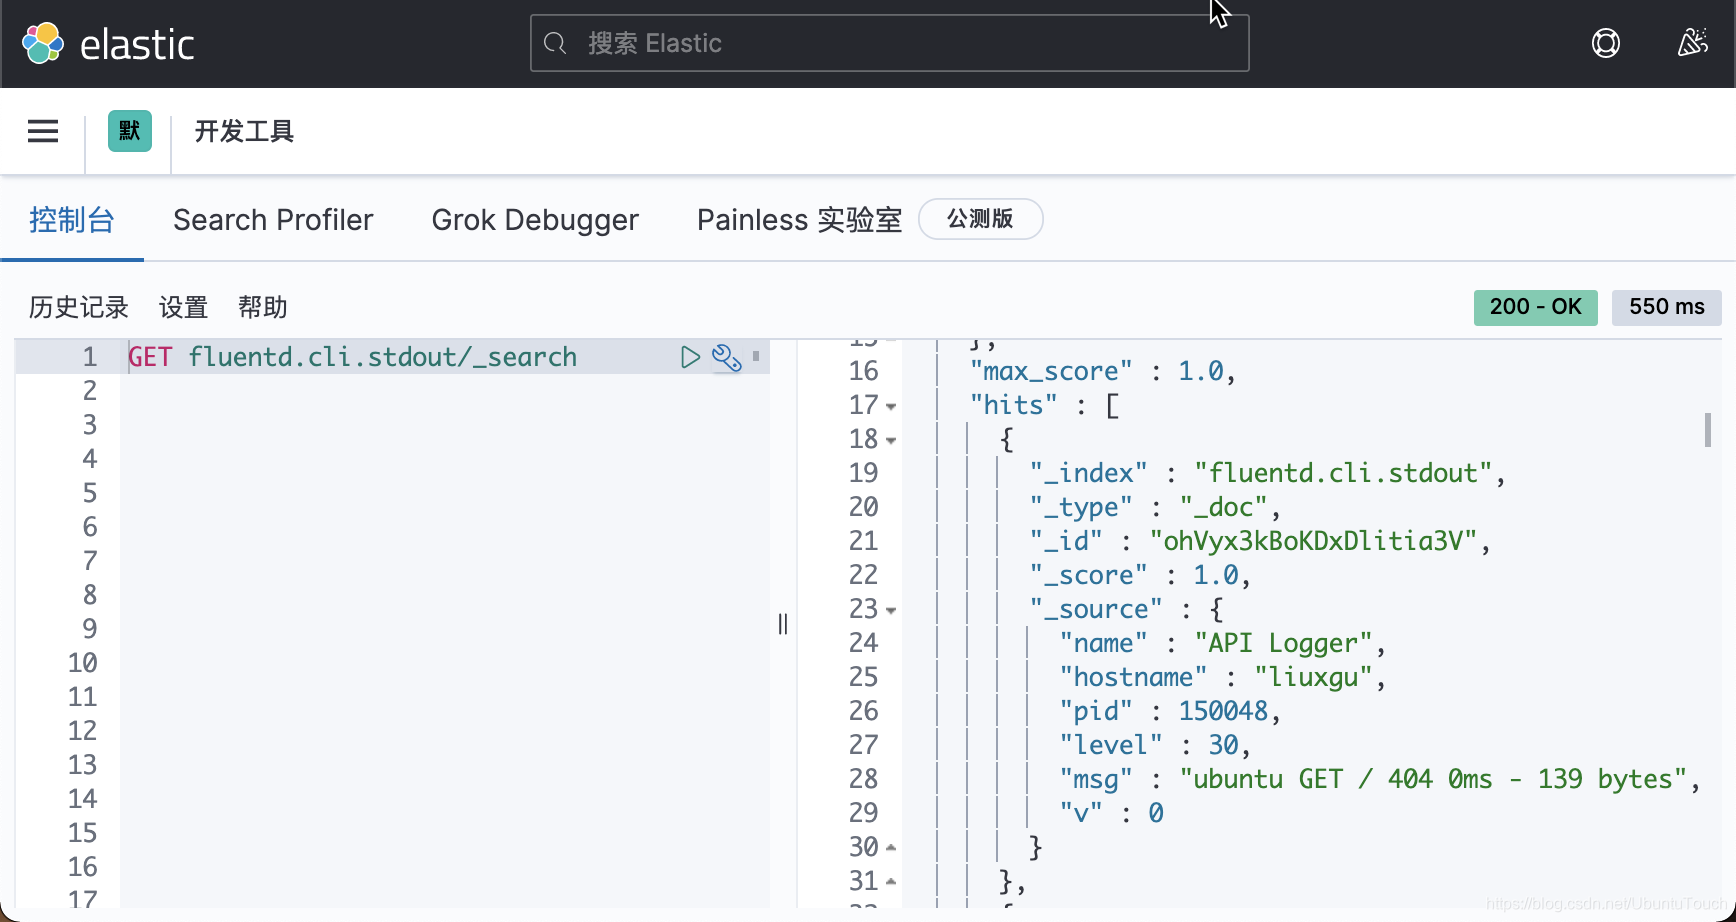Collapse the _source object at line 23
This screenshot has height=922, width=1736.
pos(891,611)
